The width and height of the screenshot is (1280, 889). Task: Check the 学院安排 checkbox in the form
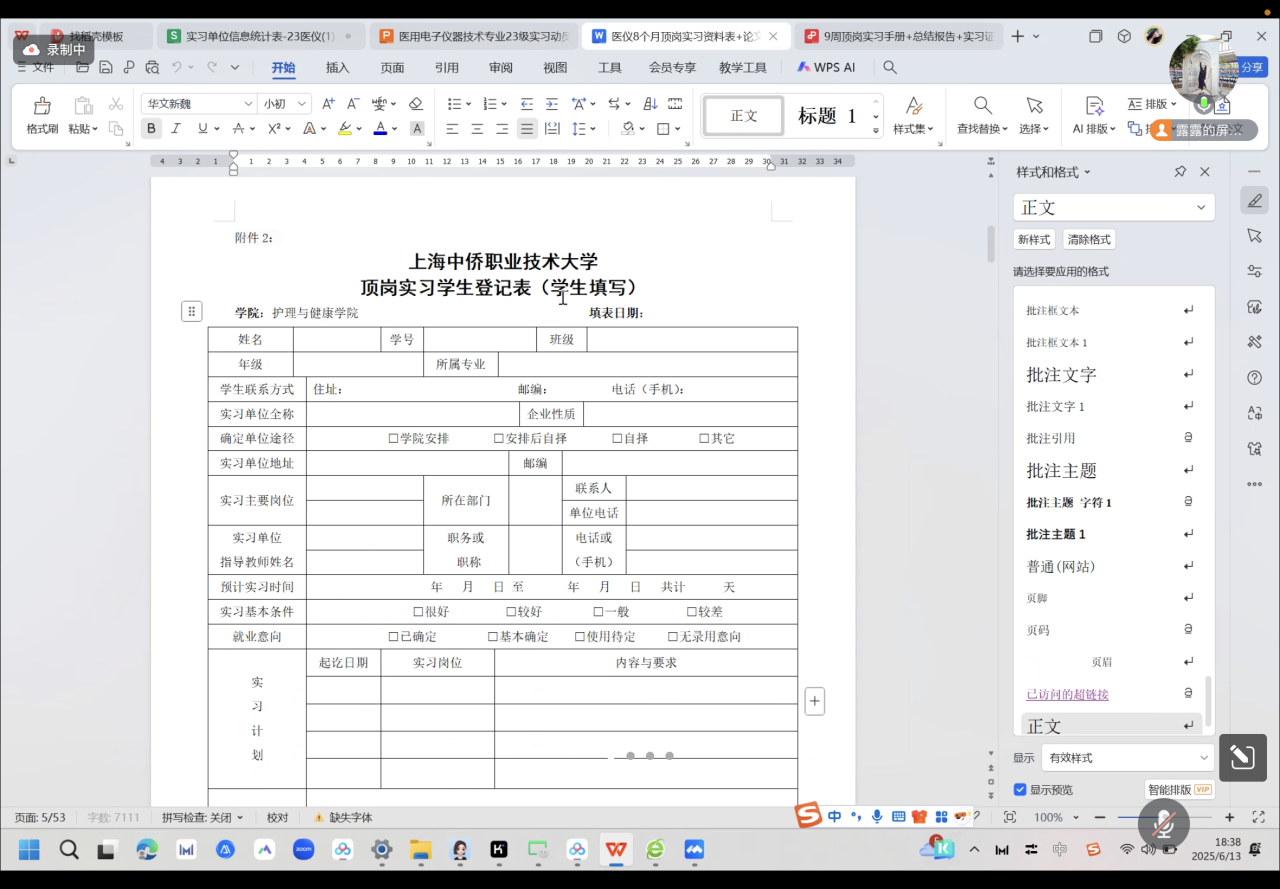coord(393,438)
